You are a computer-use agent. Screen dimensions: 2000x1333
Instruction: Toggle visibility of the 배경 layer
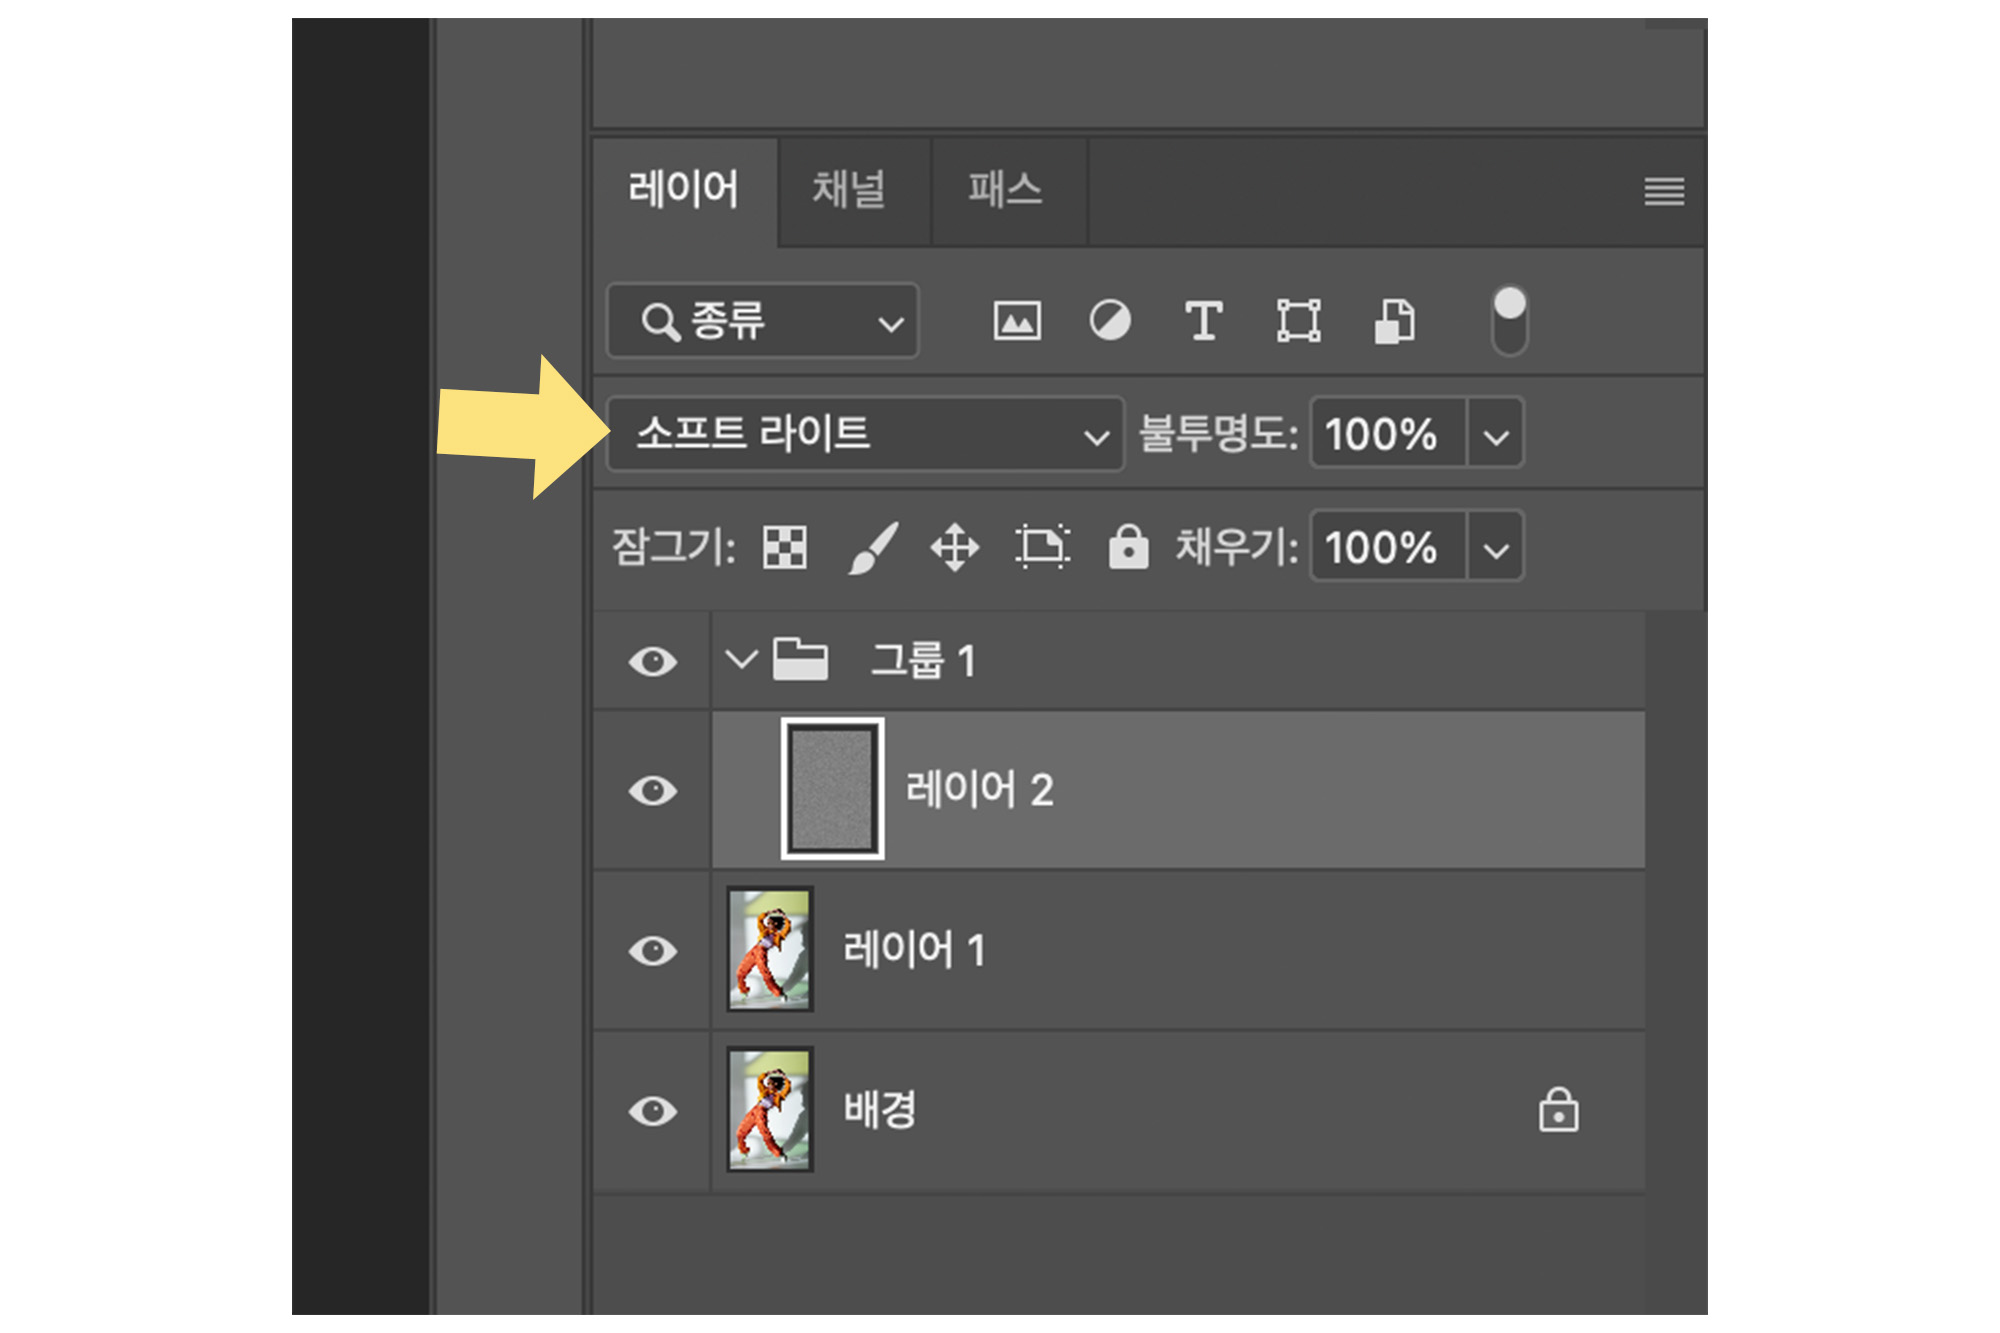pos(653,1111)
